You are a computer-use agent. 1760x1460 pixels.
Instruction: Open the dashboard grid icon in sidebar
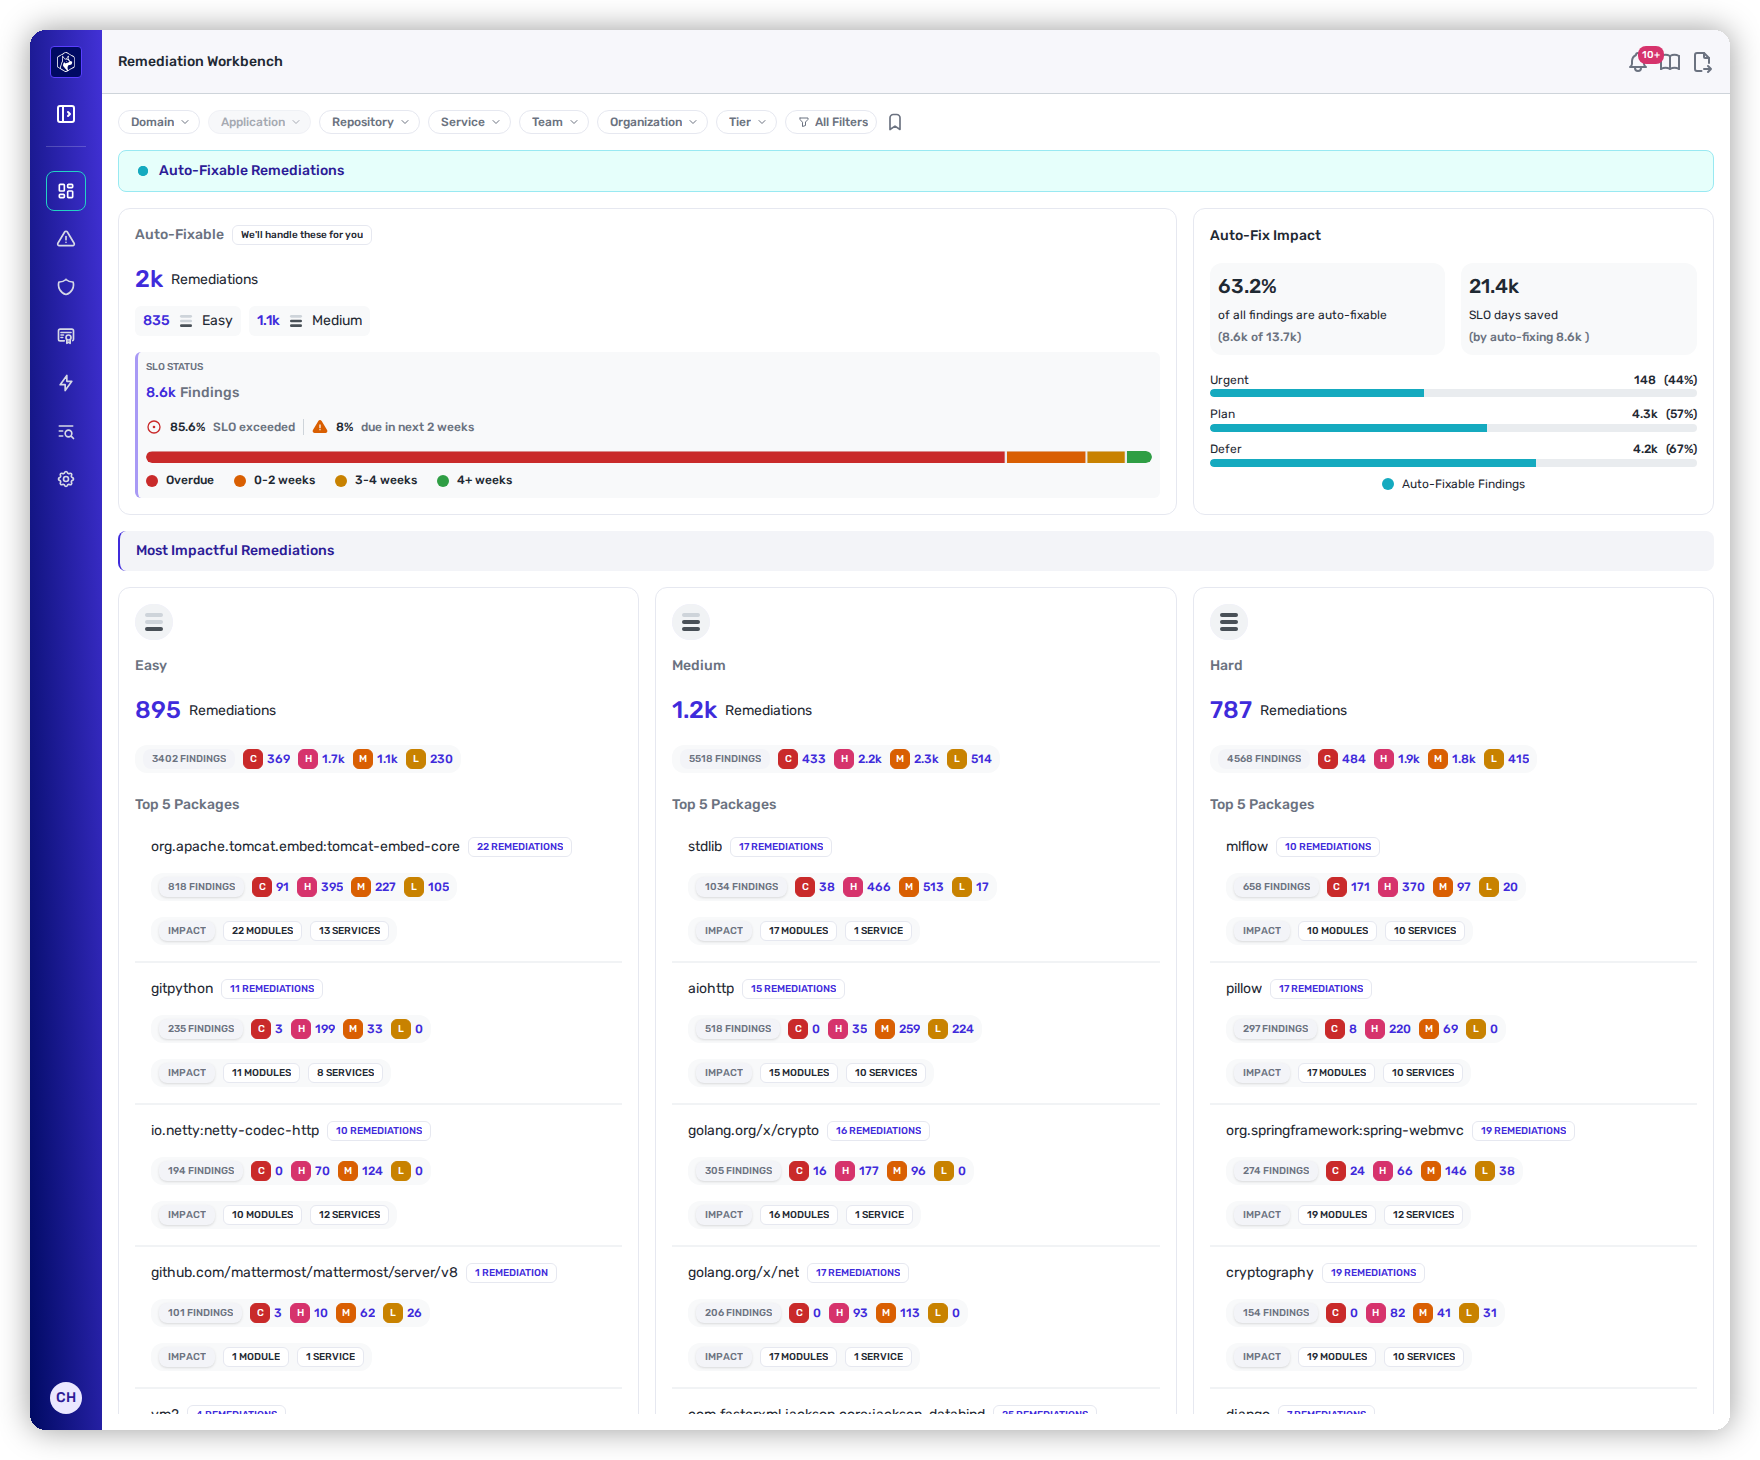(x=66, y=191)
